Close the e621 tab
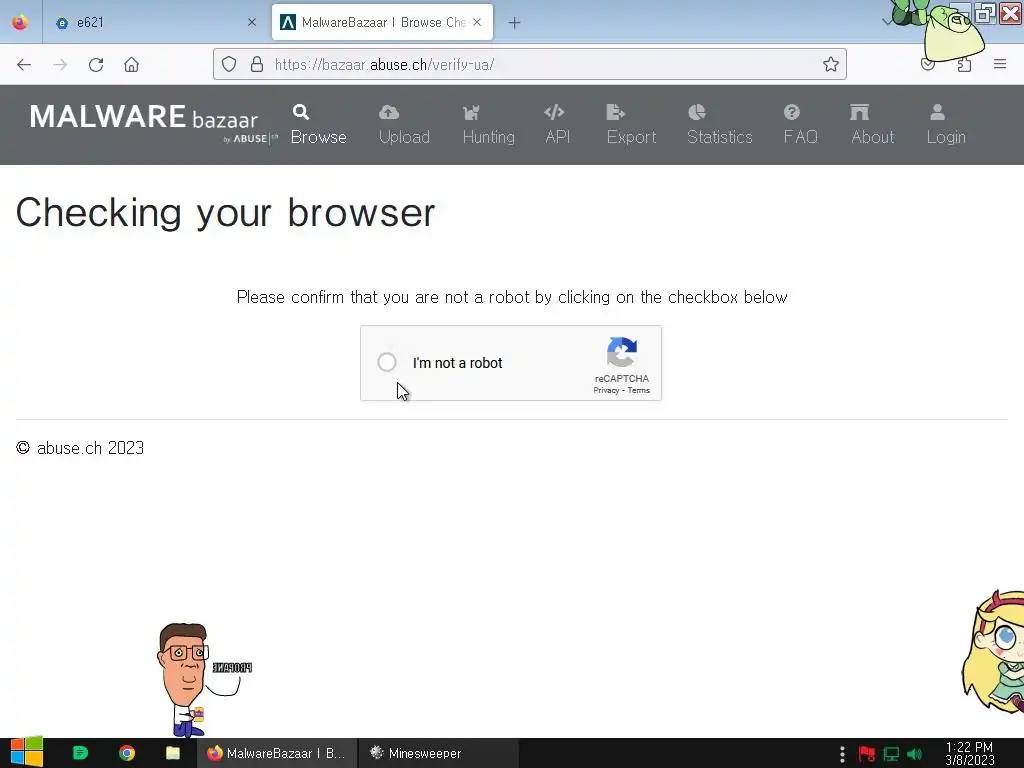The height and width of the screenshot is (768, 1024). tap(251, 22)
